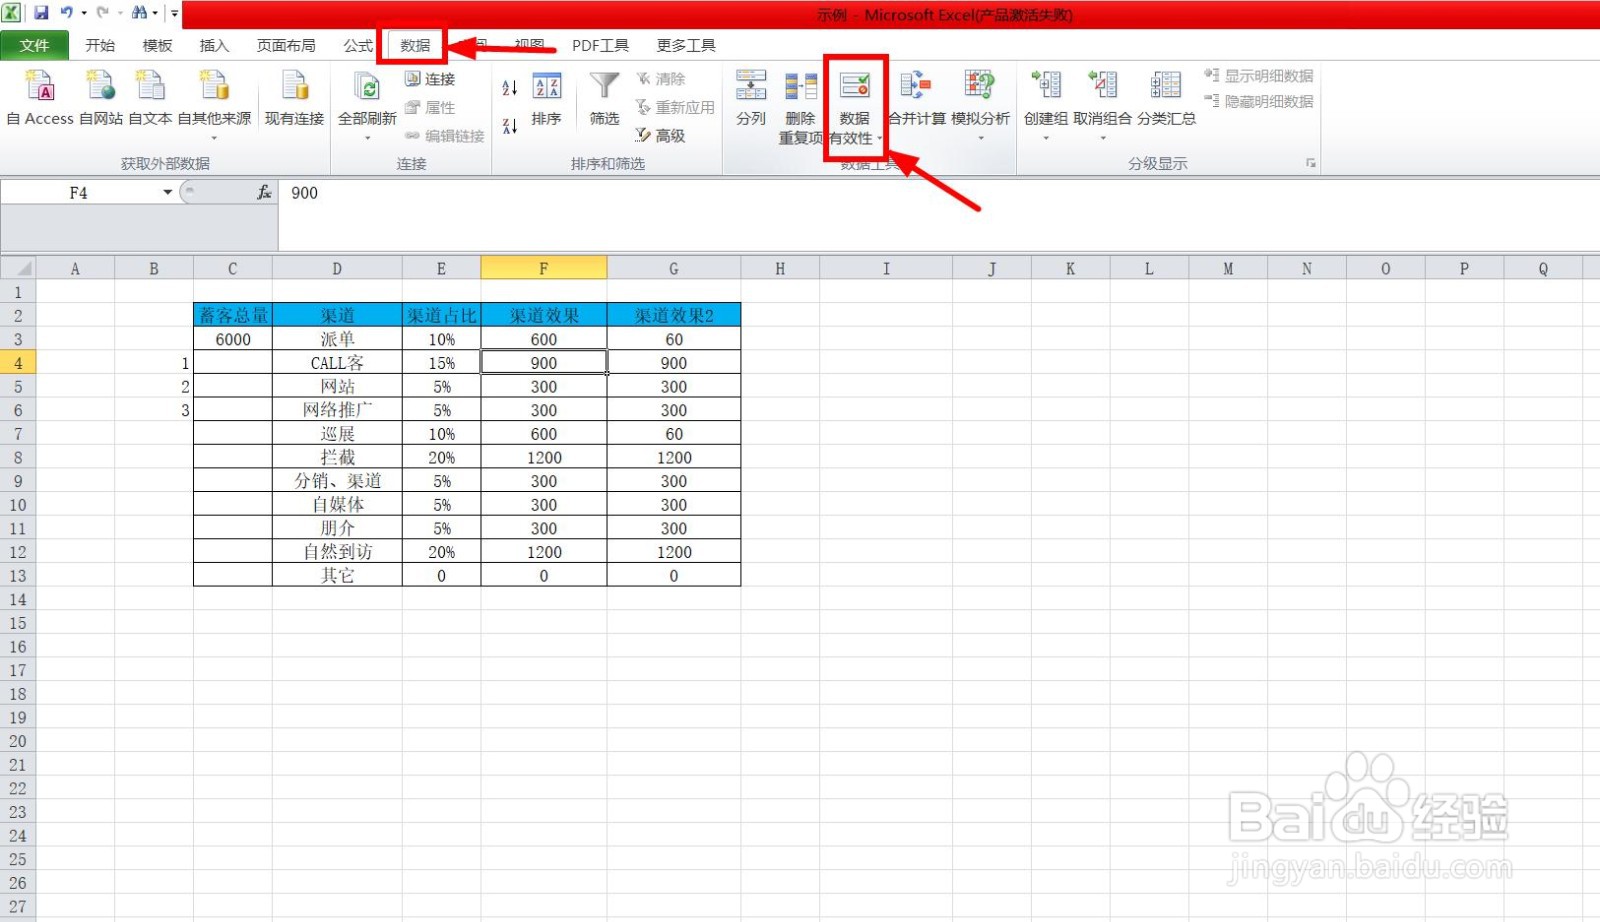Sort ascending A to Z

click(x=510, y=88)
